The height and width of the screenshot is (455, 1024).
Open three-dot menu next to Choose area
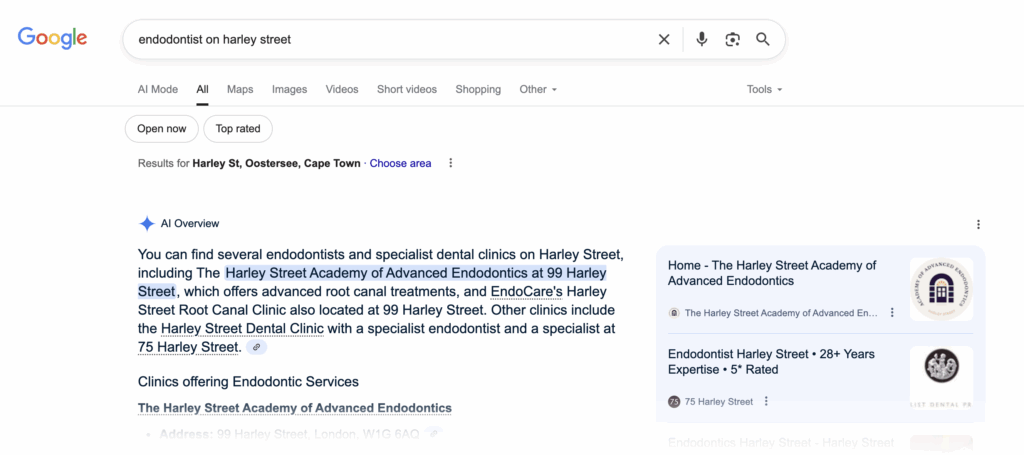coord(451,163)
